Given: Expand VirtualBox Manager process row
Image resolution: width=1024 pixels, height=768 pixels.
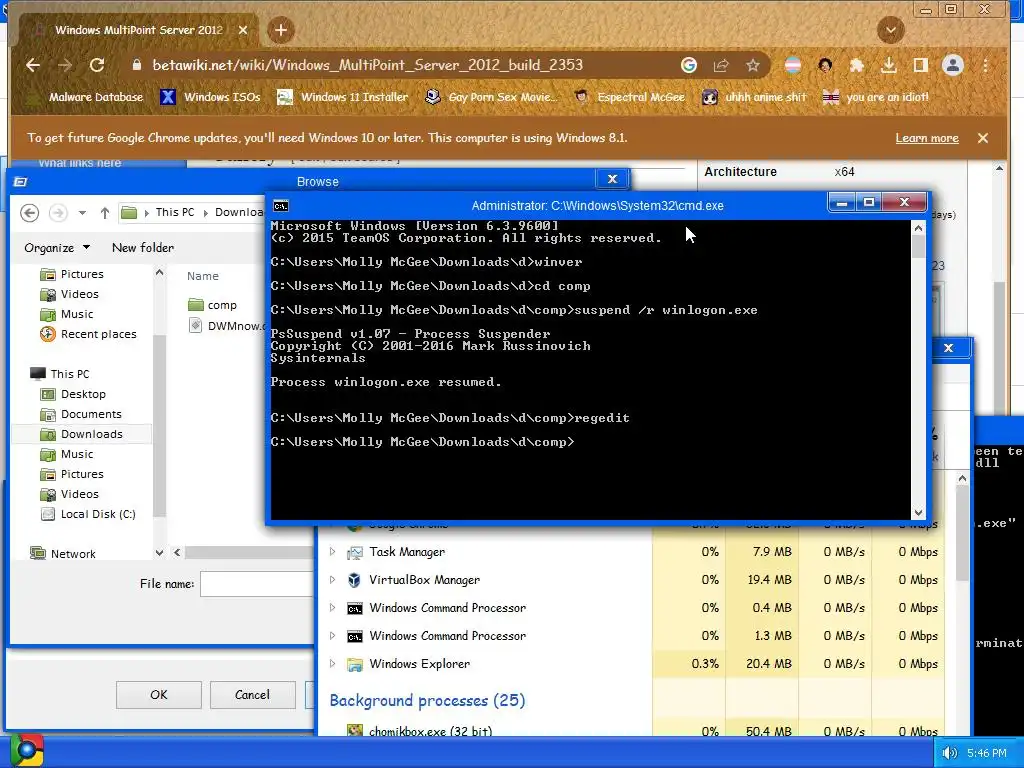Looking at the screenshot, I should pyautogui.click(x=332, y=580).
